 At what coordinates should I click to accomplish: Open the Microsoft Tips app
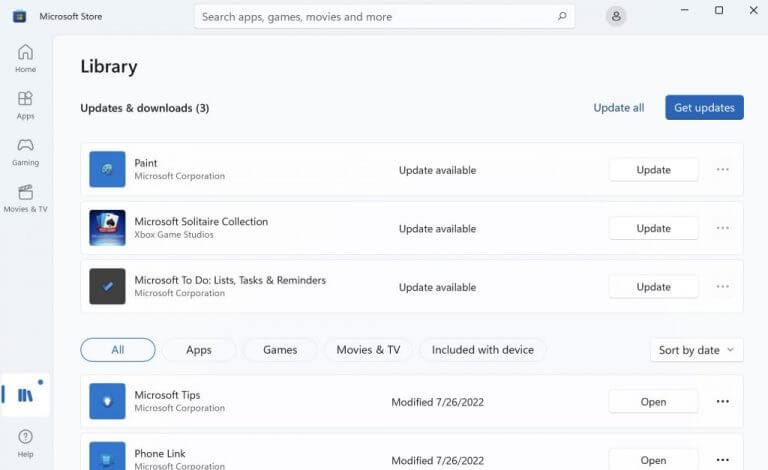click(653, 402)
